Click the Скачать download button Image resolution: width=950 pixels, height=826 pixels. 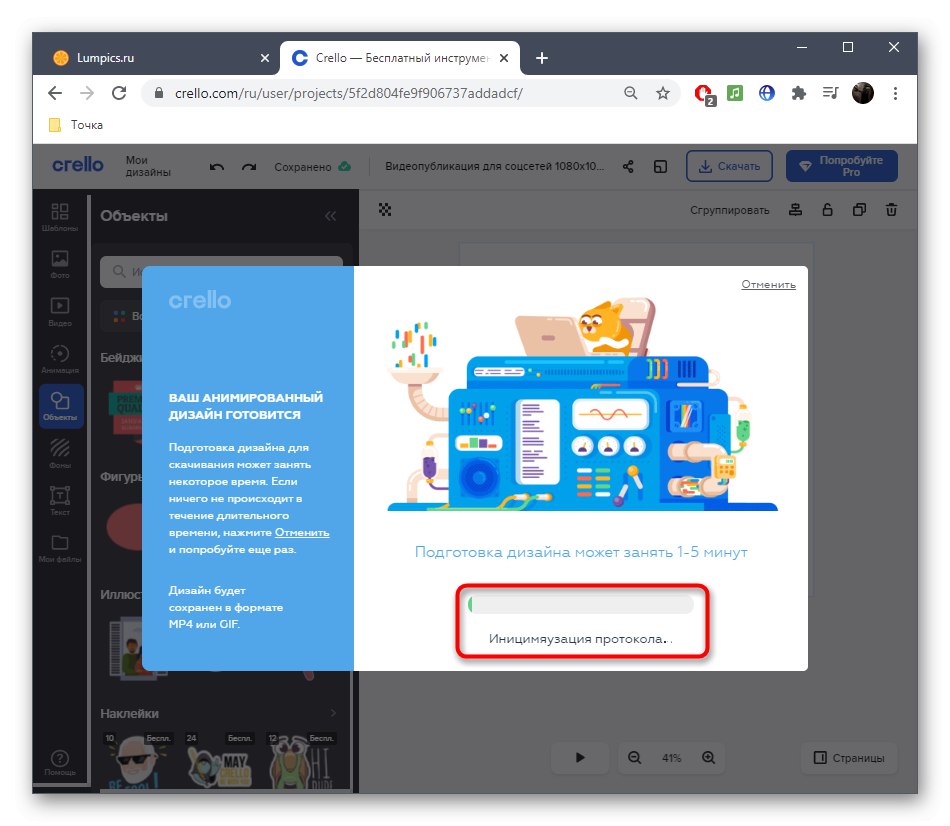[729, 166]
